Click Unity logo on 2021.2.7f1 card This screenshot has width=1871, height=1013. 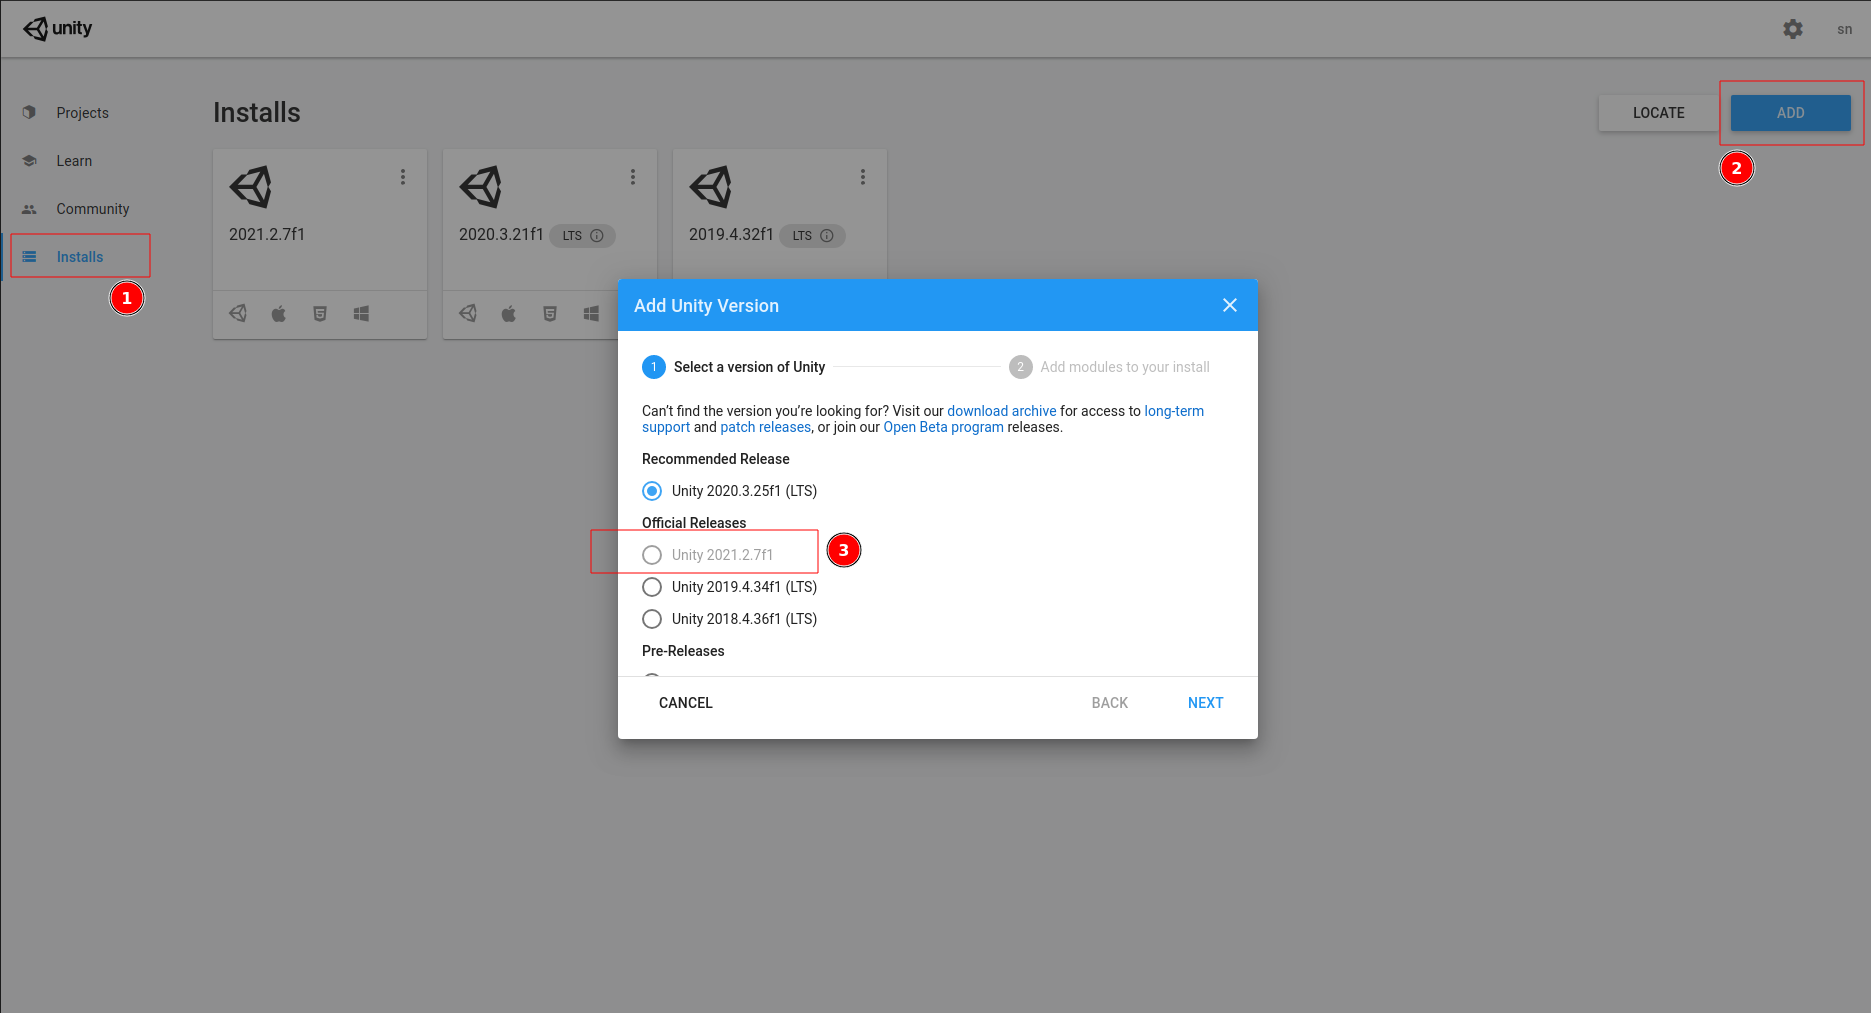point(251,187)
